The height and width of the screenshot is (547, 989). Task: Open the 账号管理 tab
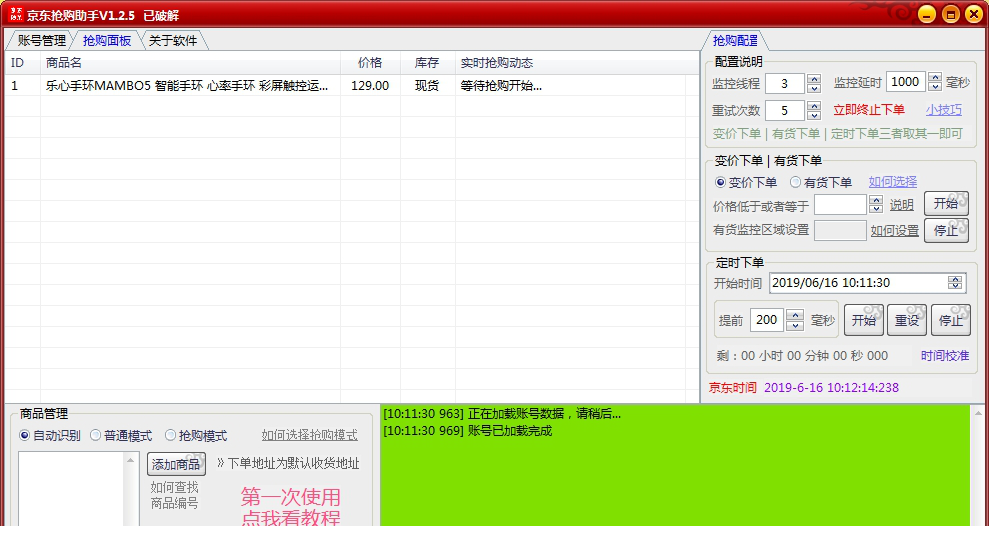click(42, 40)
